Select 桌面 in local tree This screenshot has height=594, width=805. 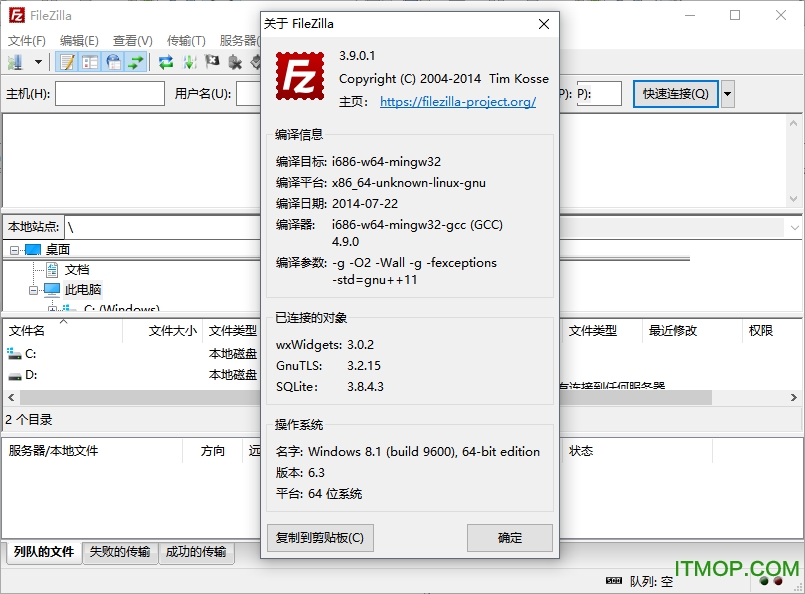58,250
